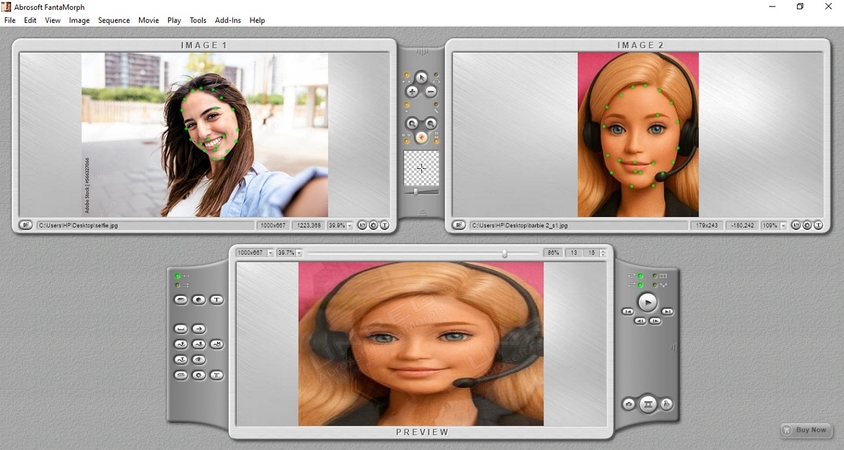Viewport: 844px width, 450px height.
Task: Click the T round button under Image 2
Action: pyautogui.click(x=818, y=226)
